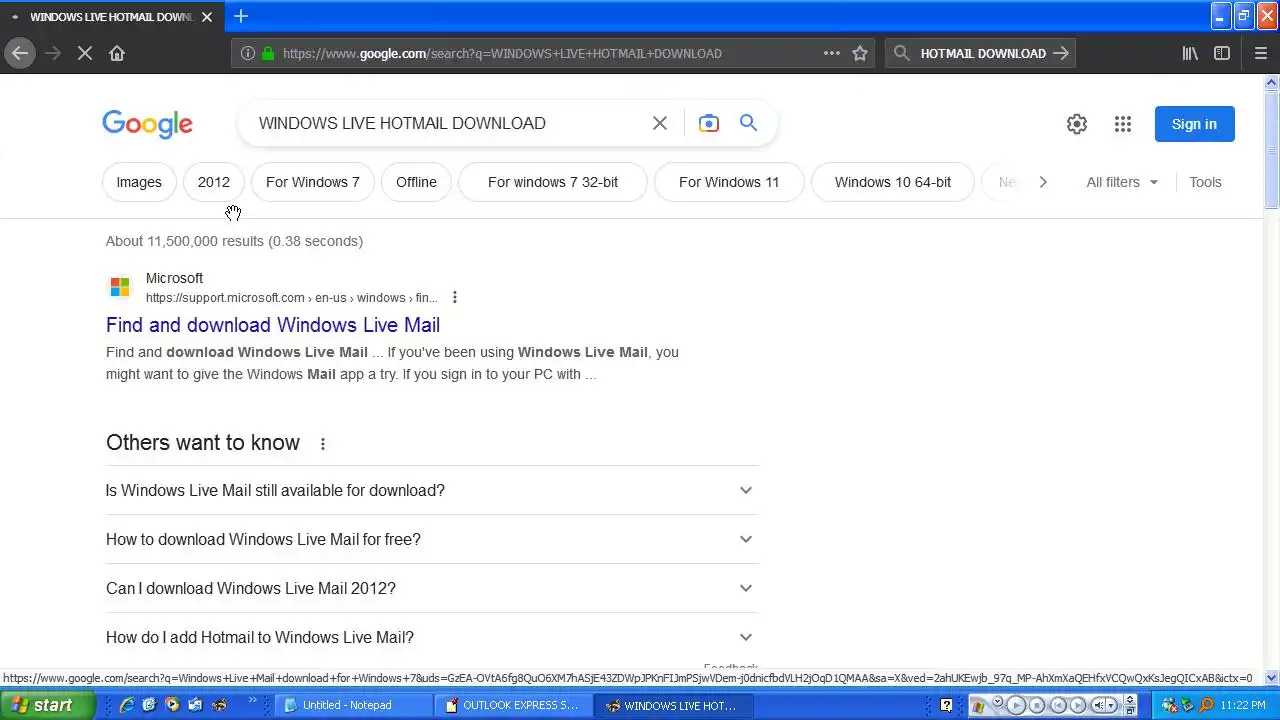
Task: Select the For windows 7 32-bit chip
Action: pyautogui.click(x=553, y=182)
